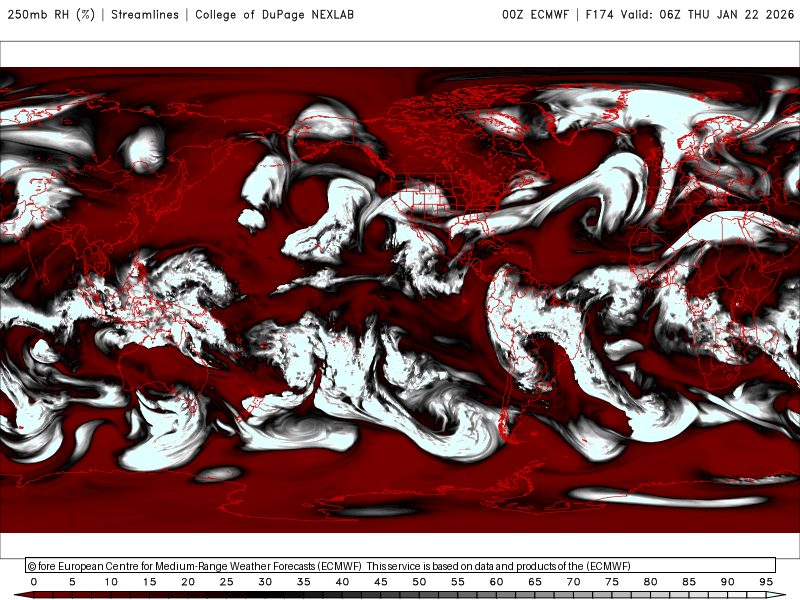Click 'College of DuPage NEXLAB' header text
Viewport: 800px width, 600px height.
pos(274,14)
